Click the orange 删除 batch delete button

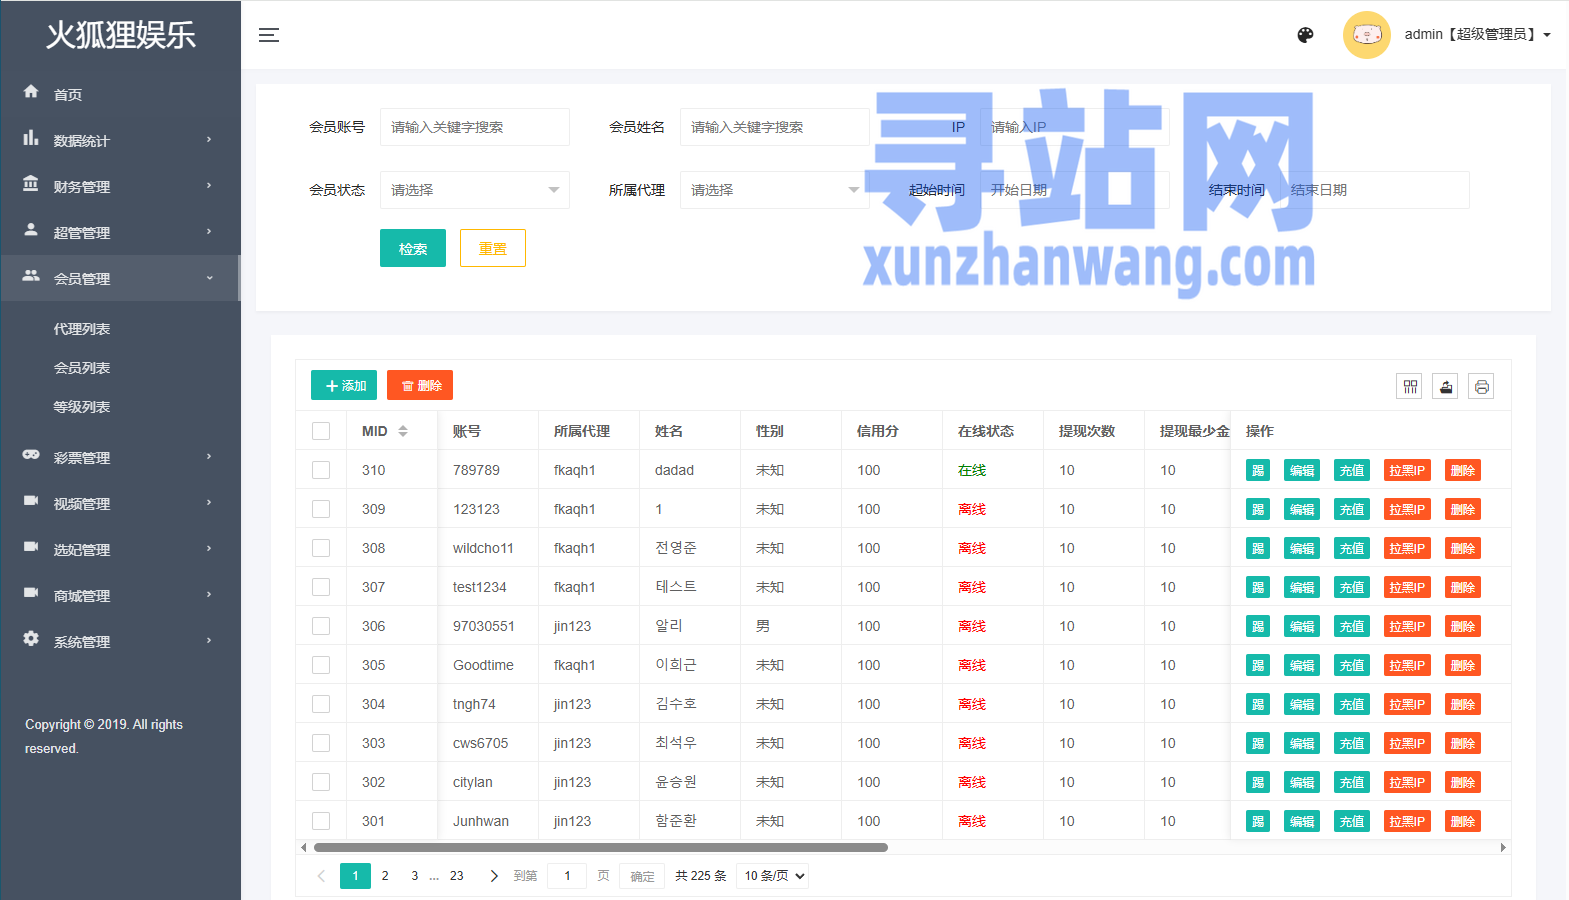(x=420, y=385)
